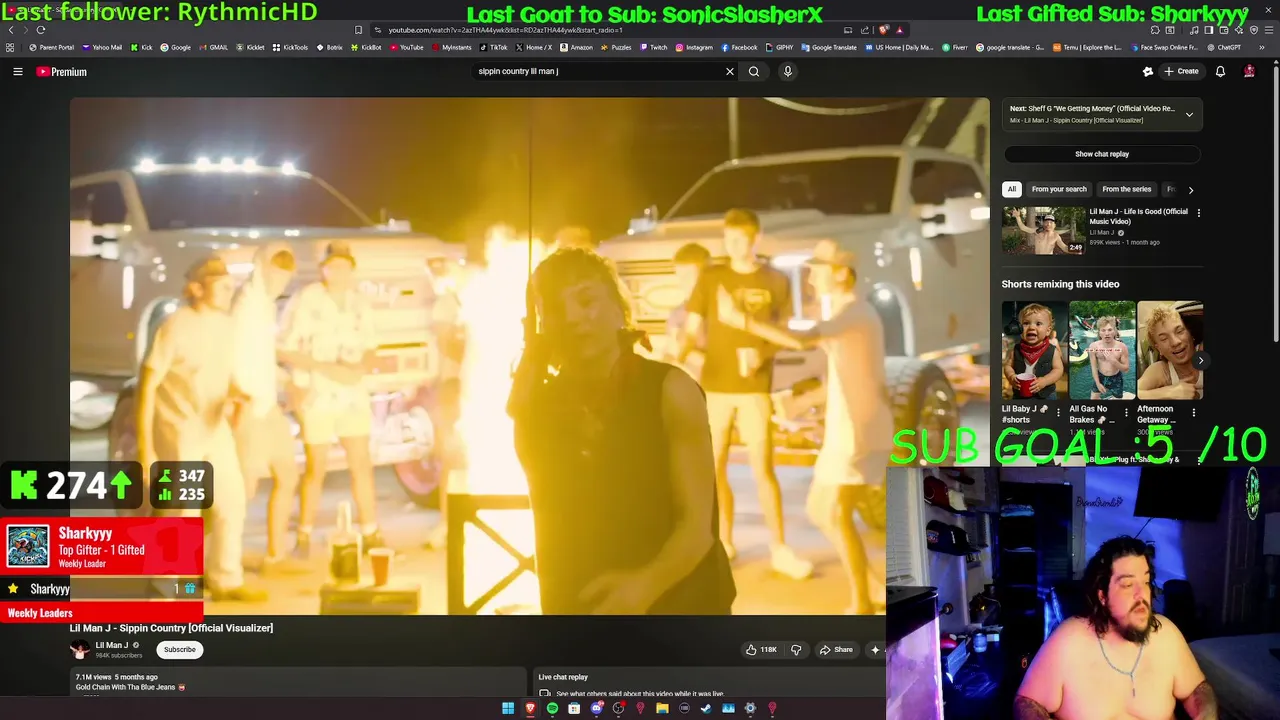Open the account avatar menu

(1249, 71)
